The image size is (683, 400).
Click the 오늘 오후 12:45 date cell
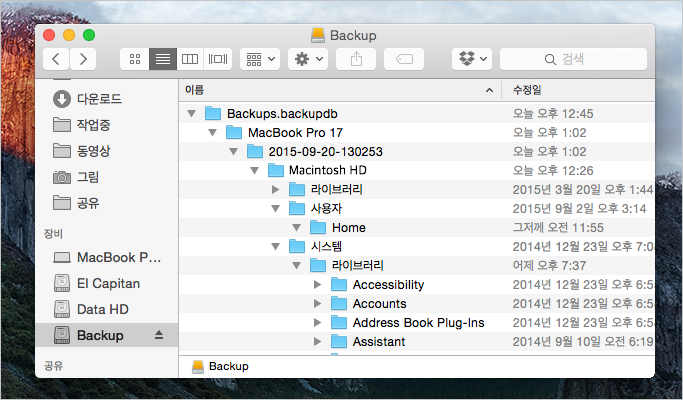coord(553,114)
